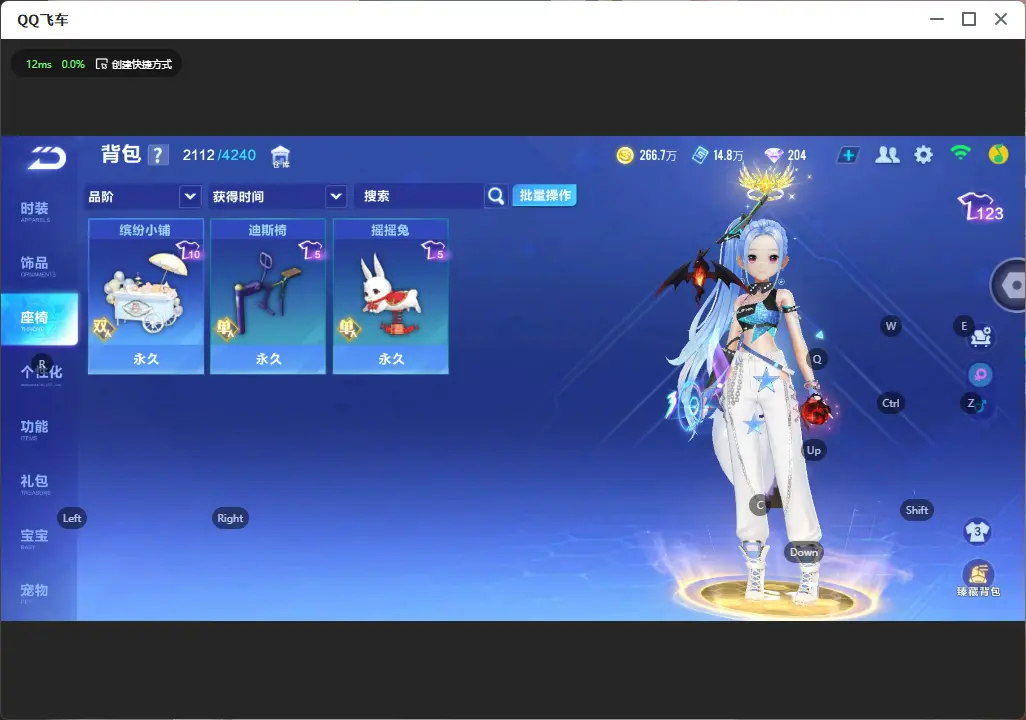Click the round yellow avatar icon

coord(998,154)
